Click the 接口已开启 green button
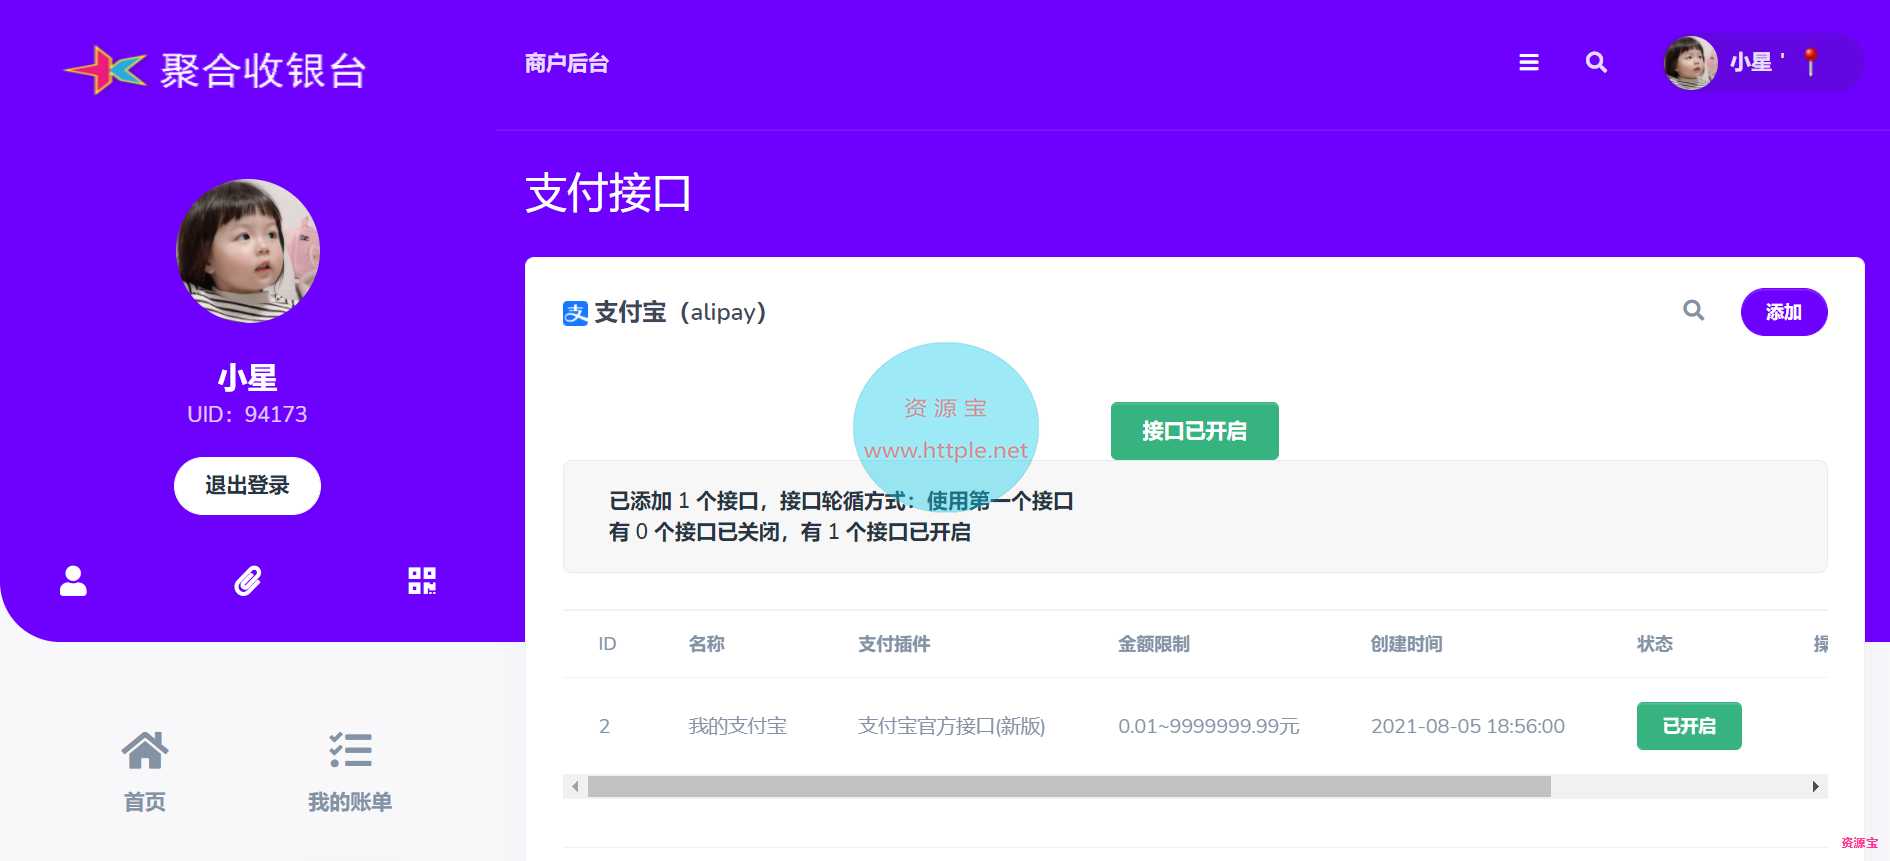 (x=1194, y=431)
